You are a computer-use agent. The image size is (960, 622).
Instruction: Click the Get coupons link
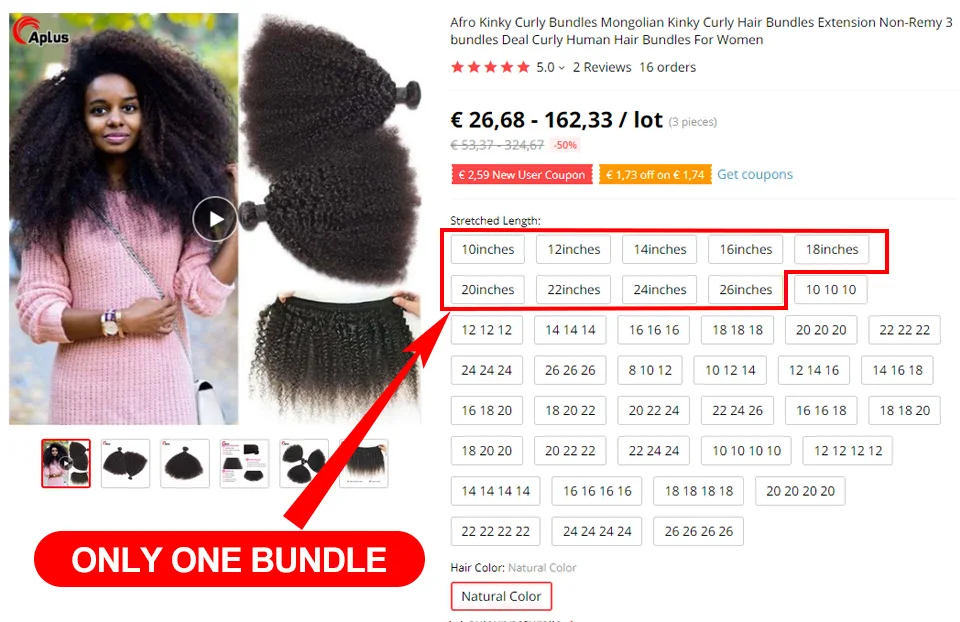(x=754, y=174)
